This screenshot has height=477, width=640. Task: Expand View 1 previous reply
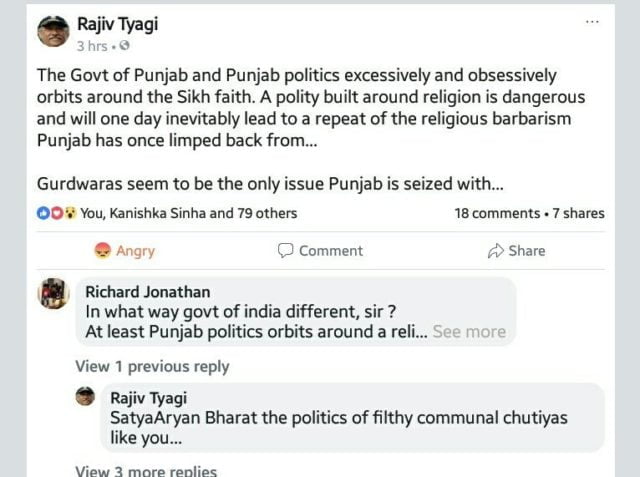152,366
